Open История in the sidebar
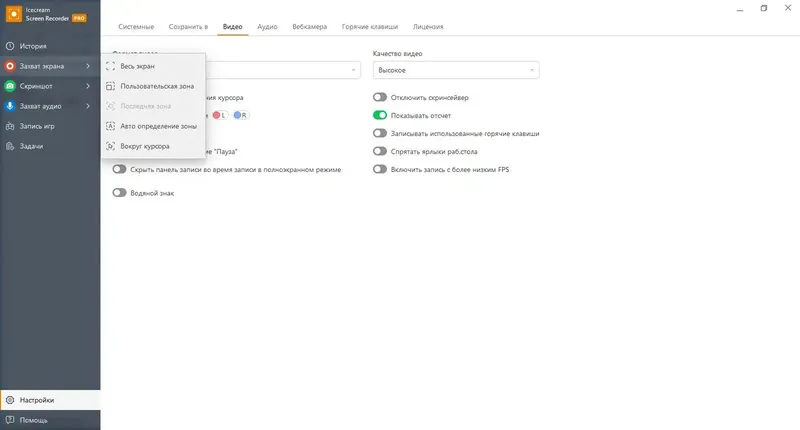 click(x=50, y=46)
